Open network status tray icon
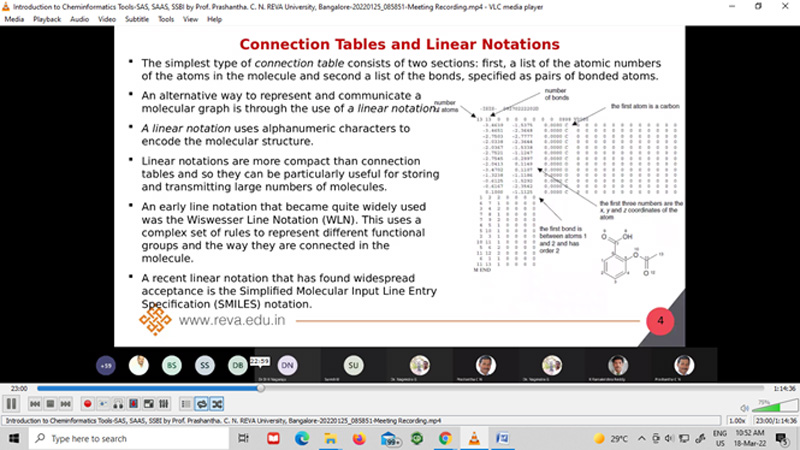 point(684,439)
